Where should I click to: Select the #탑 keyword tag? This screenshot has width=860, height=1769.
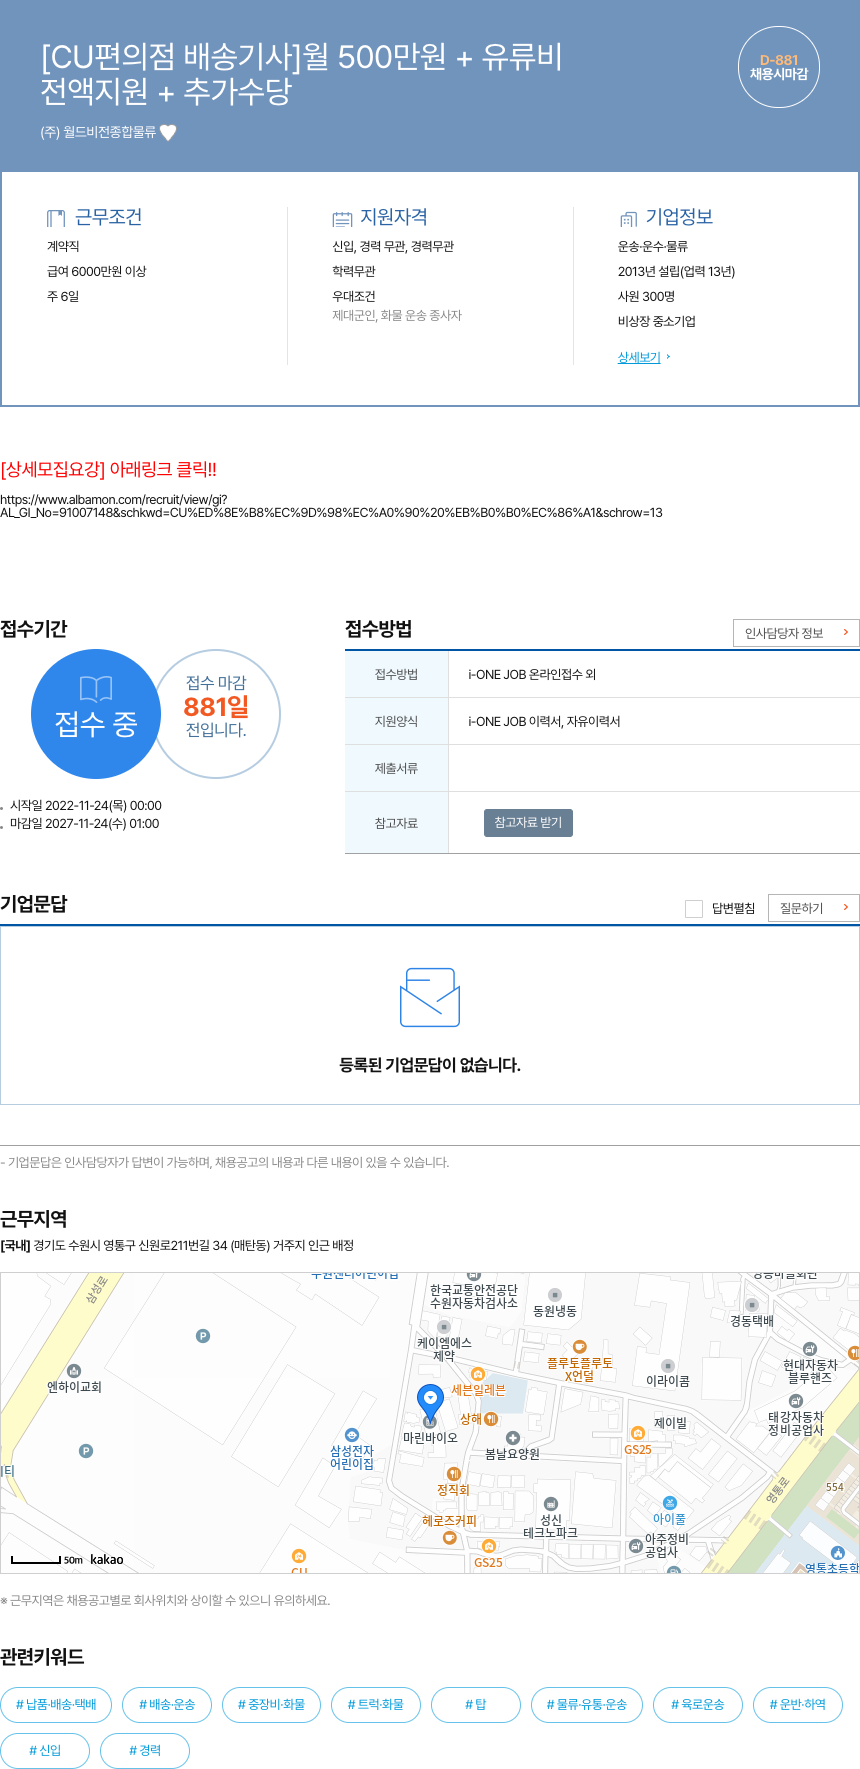(x=476, y=1705)
